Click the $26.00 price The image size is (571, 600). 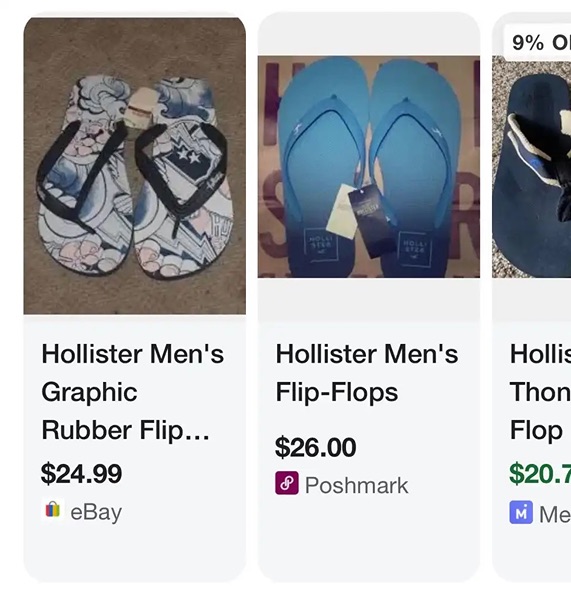(x=316, y=447)
